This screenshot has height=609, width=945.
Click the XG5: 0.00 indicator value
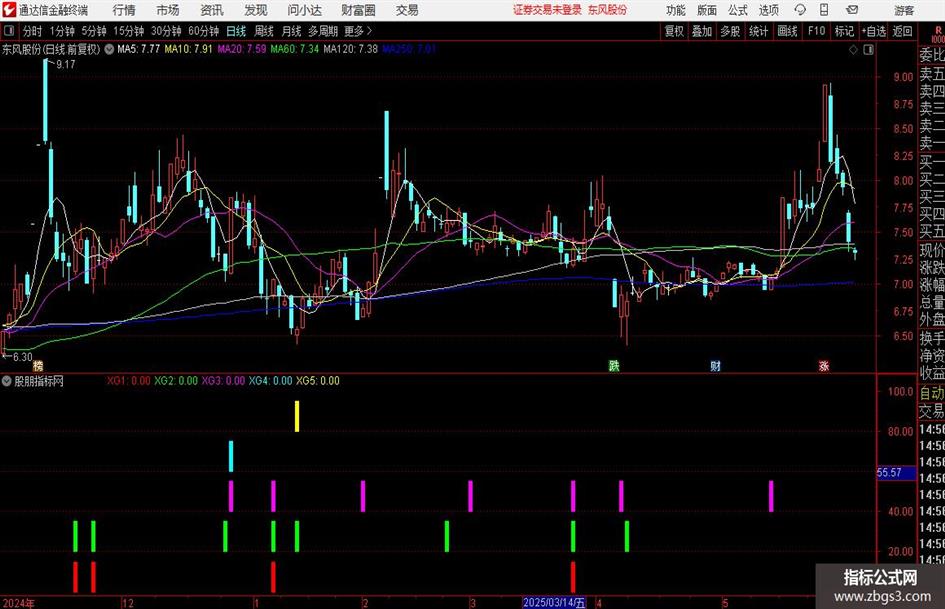318,380
